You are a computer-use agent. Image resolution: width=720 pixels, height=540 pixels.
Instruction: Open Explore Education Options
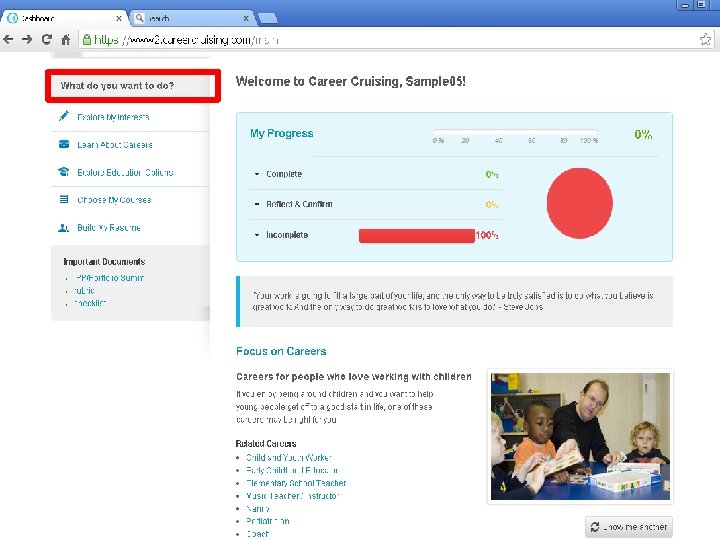point(125,172)
